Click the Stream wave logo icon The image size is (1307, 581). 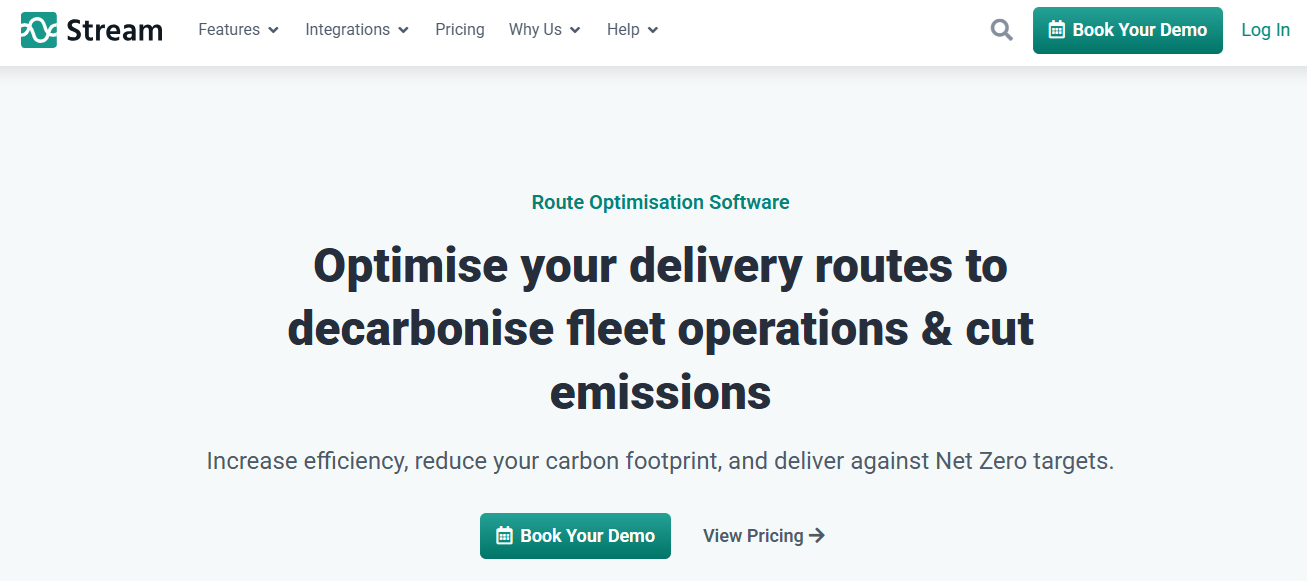39,30
